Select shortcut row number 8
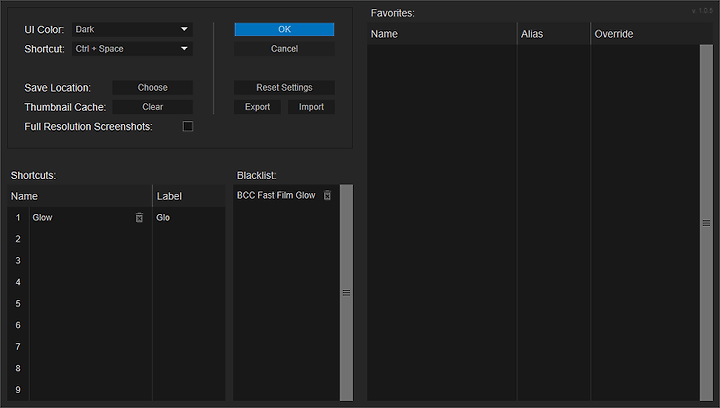This screenshot has width=720, height=408. point(18,369)
